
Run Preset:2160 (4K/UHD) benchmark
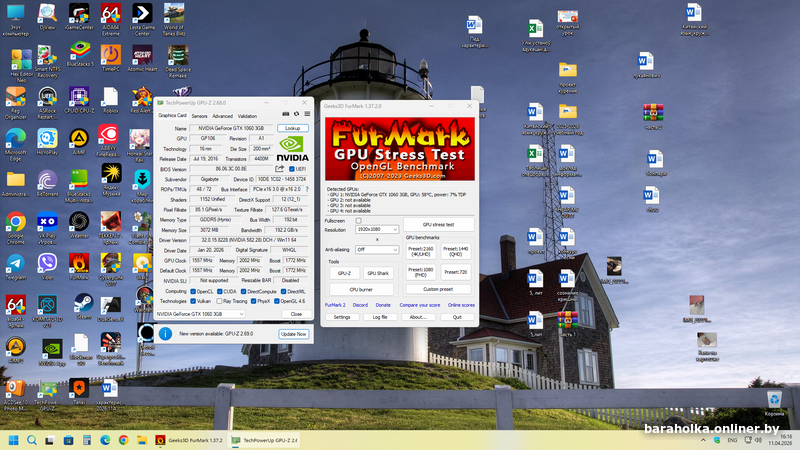(x=421, y=251)
